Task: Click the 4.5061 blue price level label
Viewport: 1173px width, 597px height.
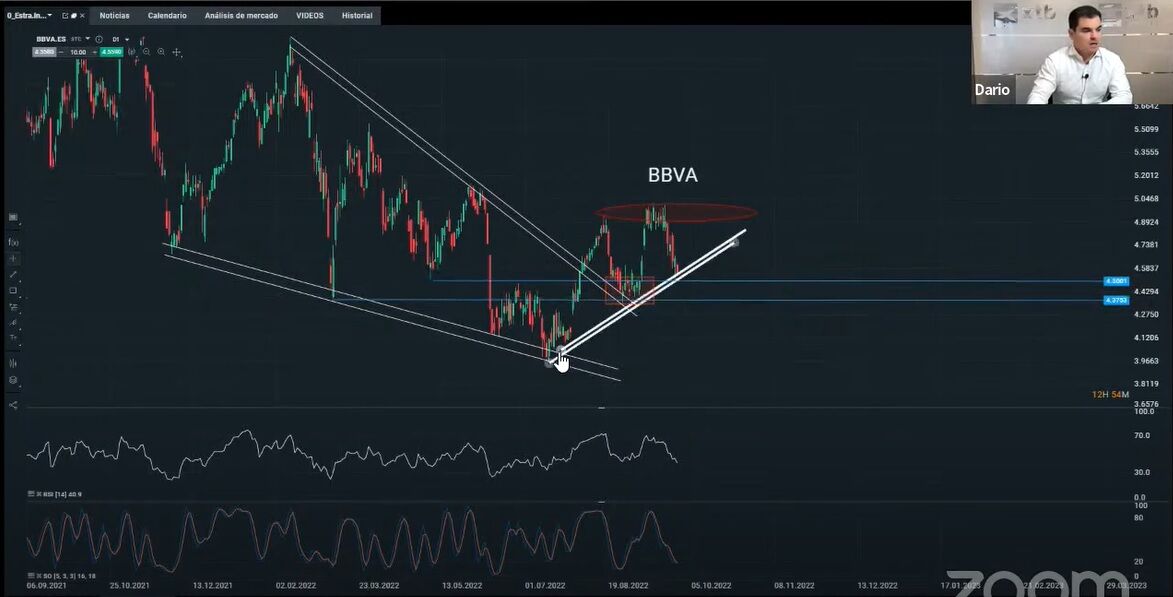Action: coord(1116,281)
